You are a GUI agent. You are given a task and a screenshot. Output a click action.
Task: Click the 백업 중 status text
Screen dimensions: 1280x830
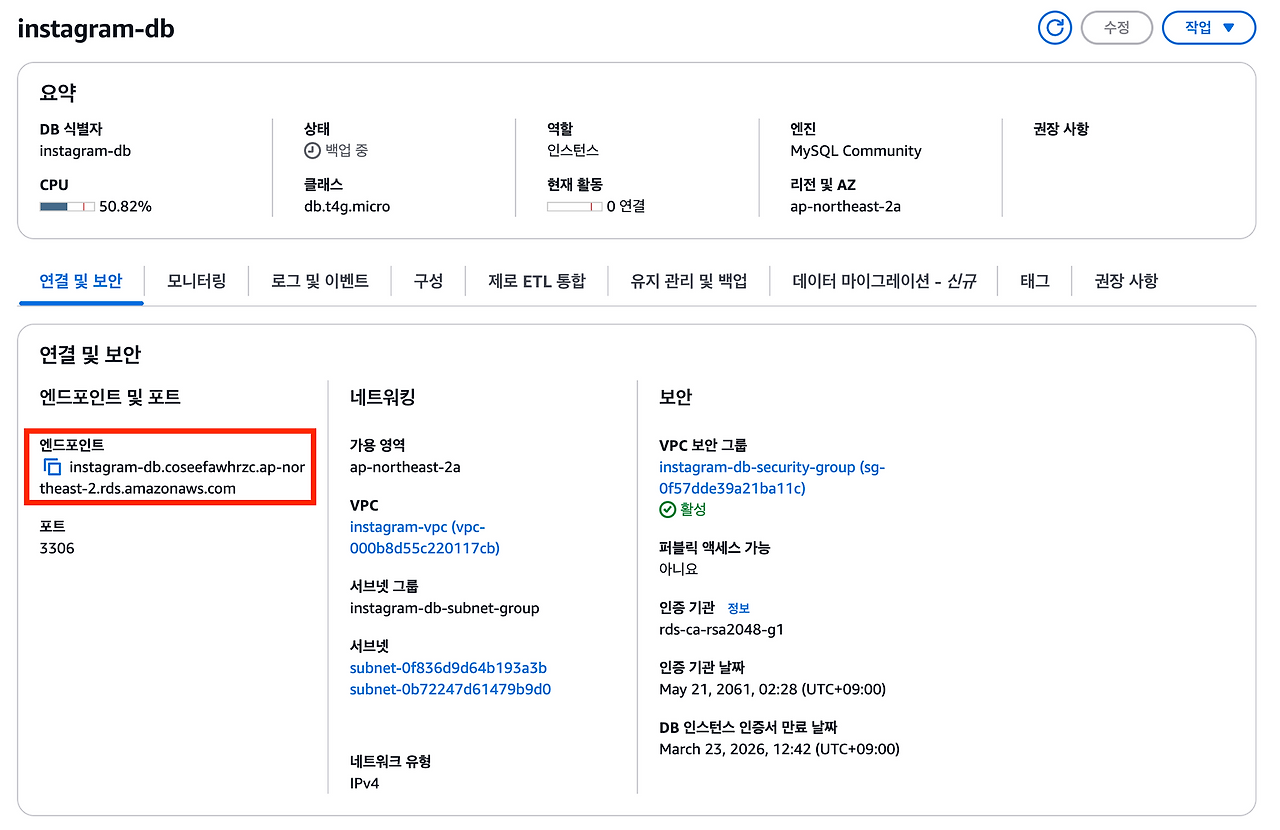347,150
